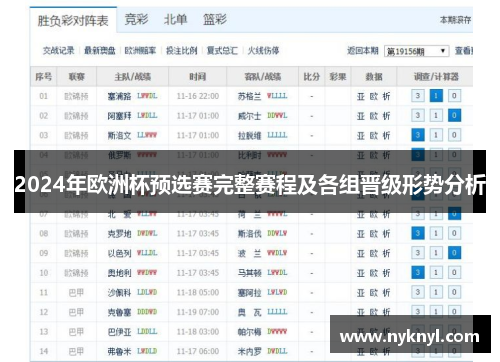Open 欧 data for match 08 克罗地

[x=374, y=234]
